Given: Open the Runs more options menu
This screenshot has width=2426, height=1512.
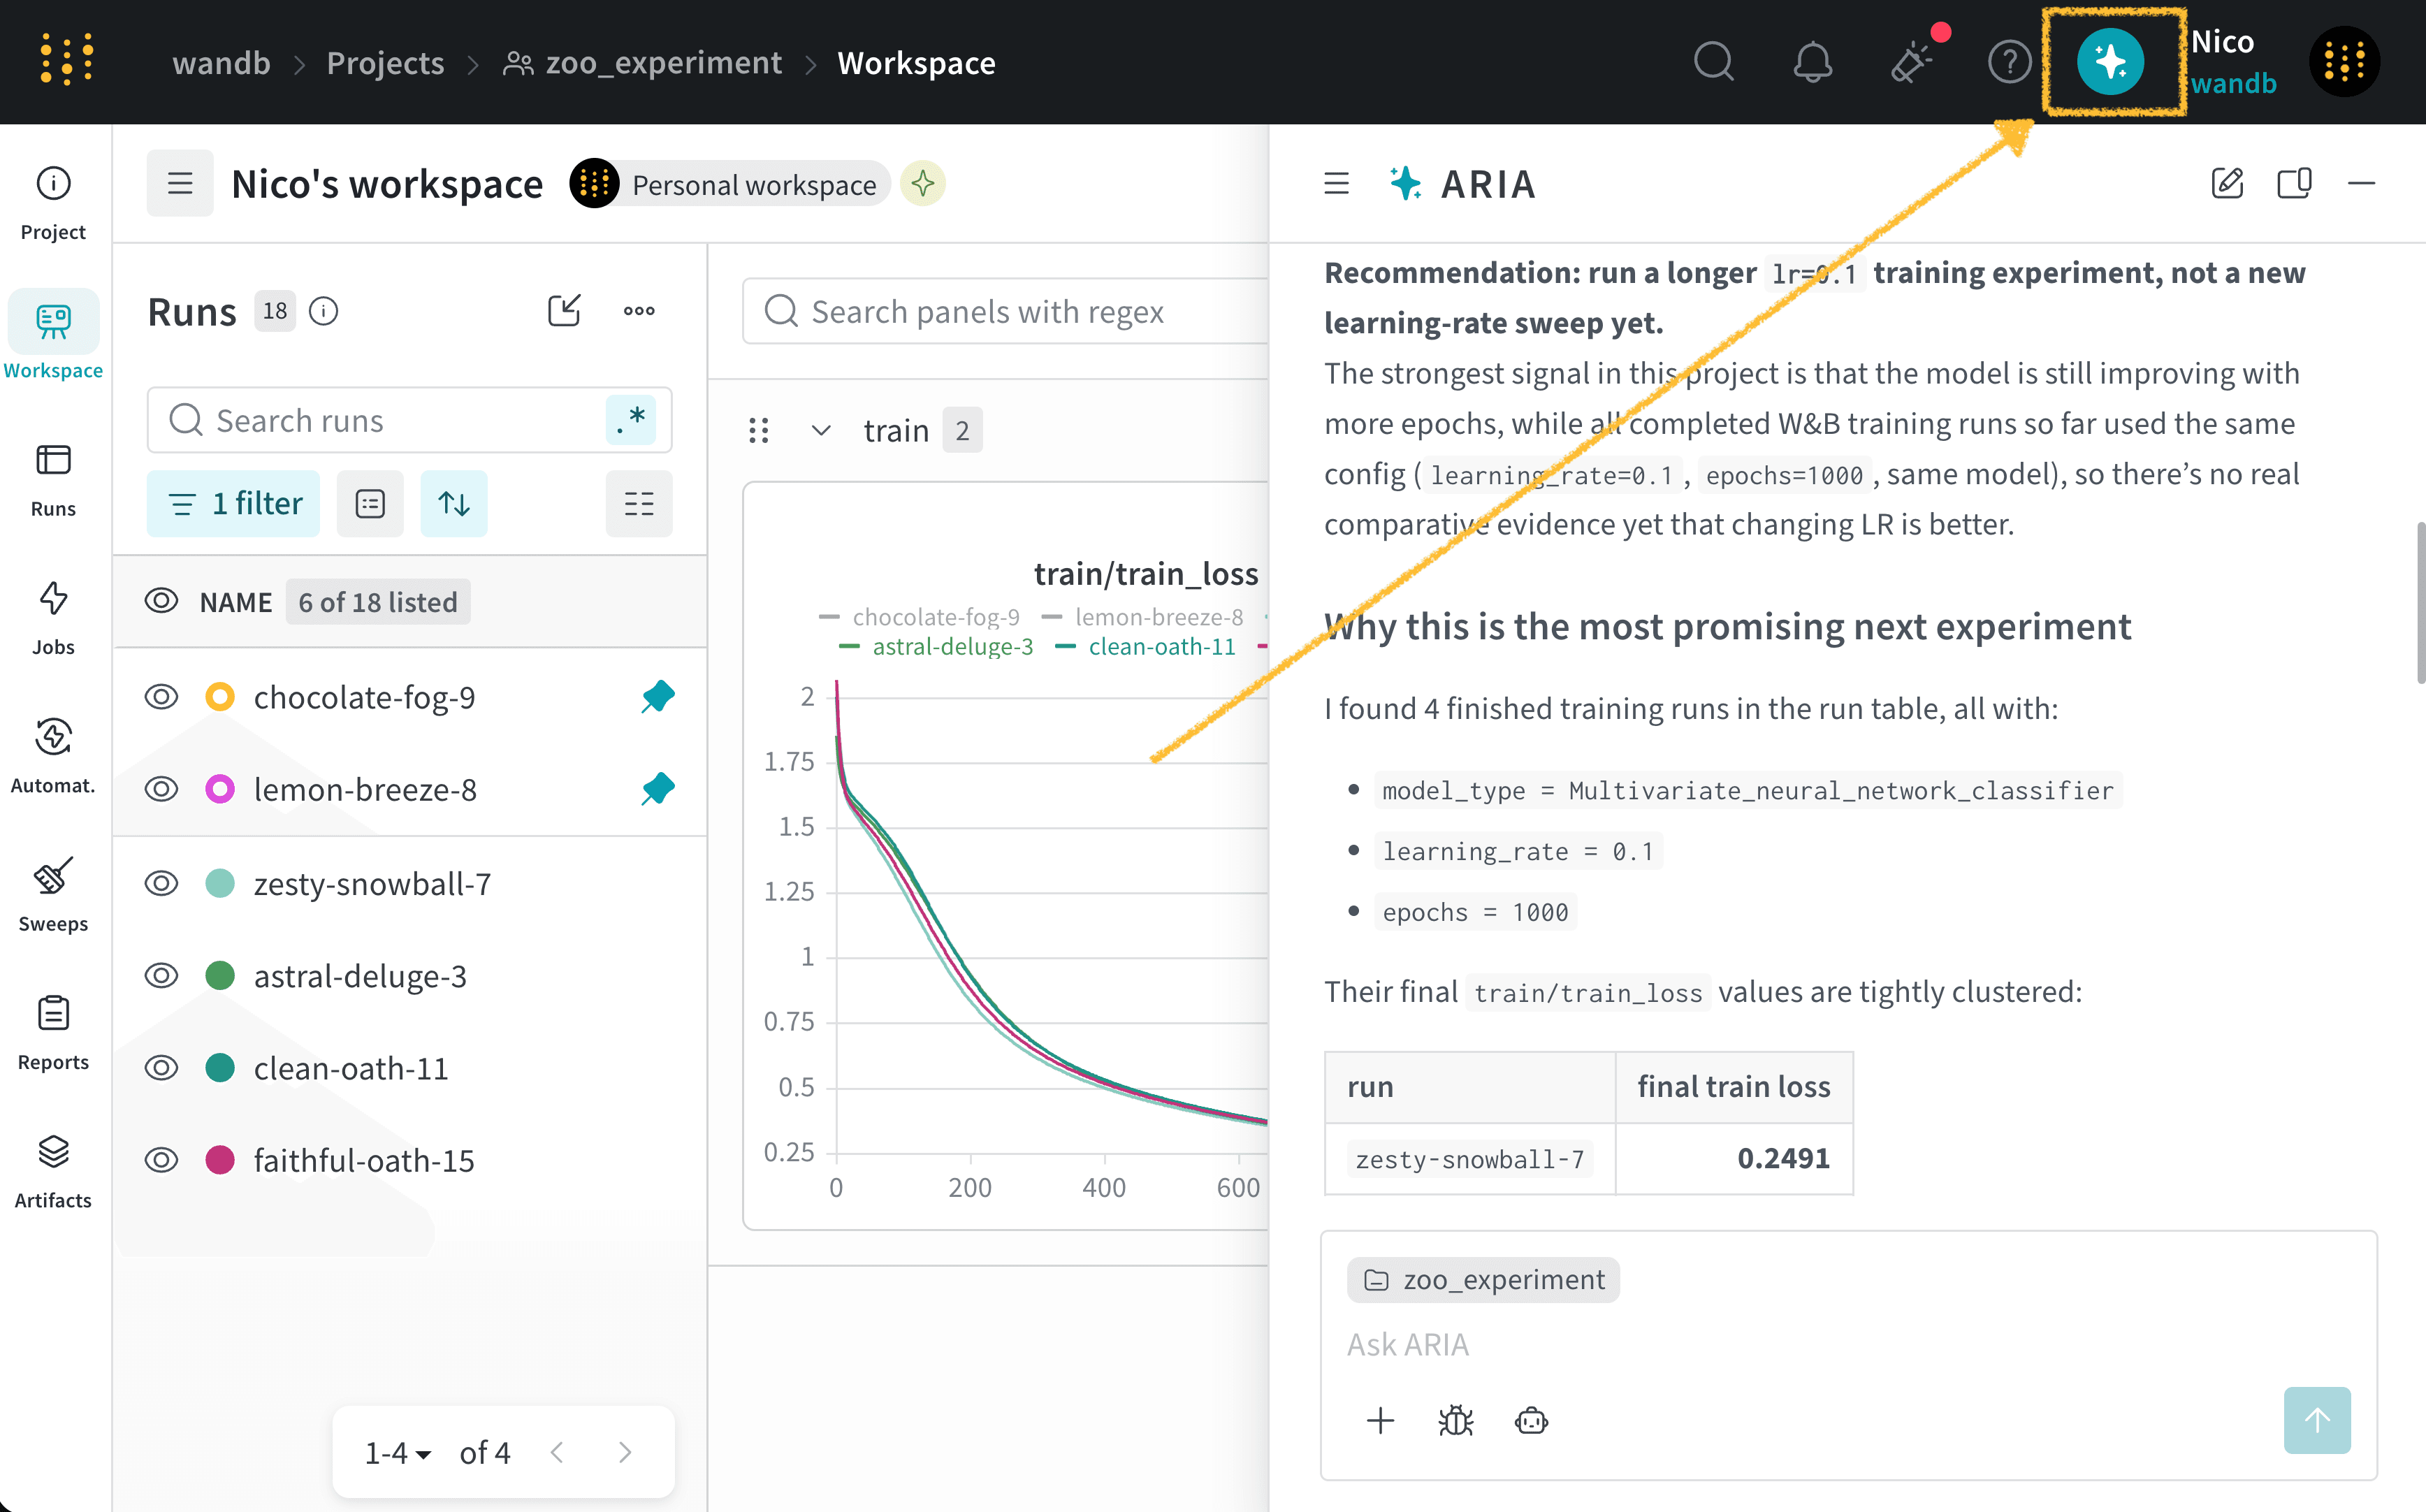Looking at the screenshot, I should coord(639,311).
